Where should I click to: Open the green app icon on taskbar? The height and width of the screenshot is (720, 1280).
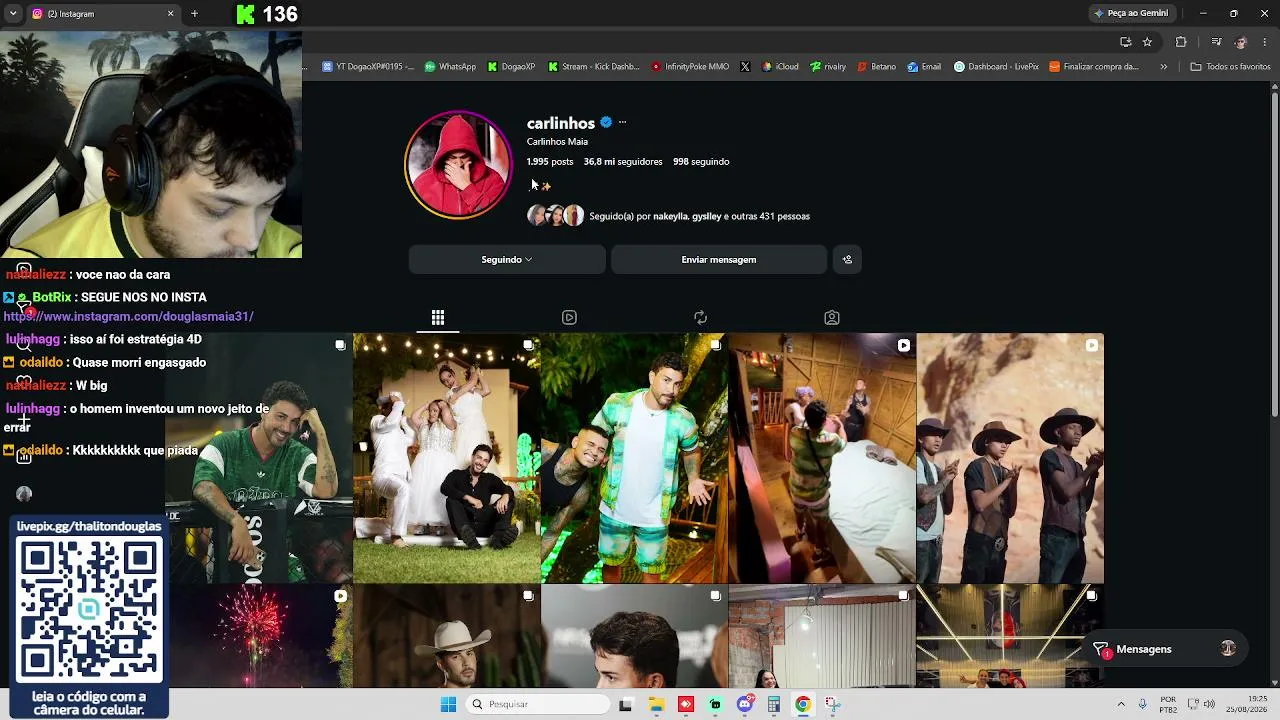[715, 704]
